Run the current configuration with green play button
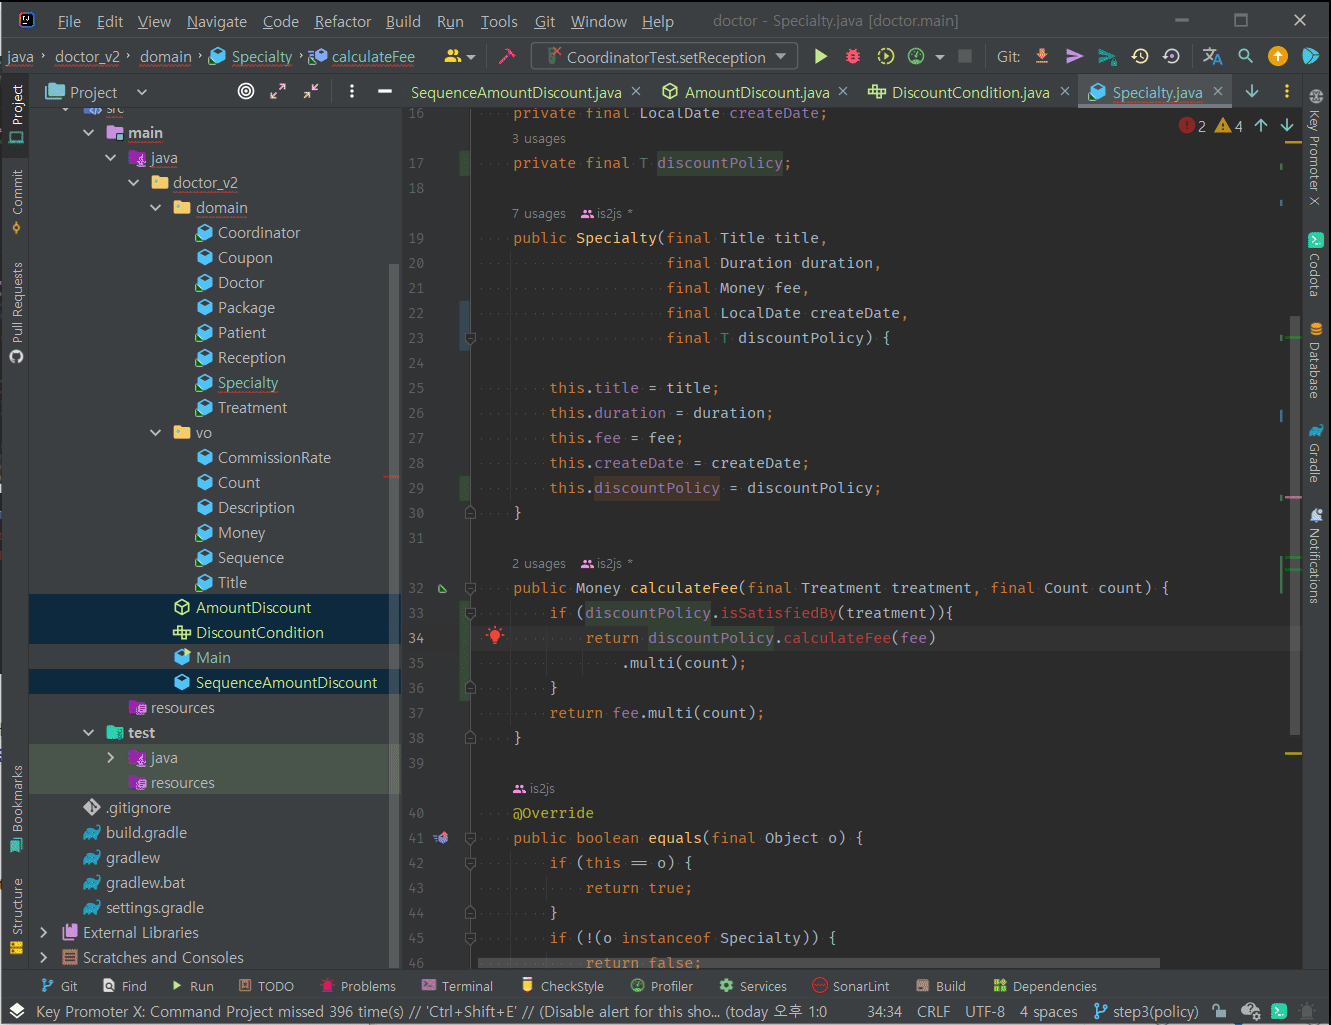 pyautogui.click(x=820, y=57)
